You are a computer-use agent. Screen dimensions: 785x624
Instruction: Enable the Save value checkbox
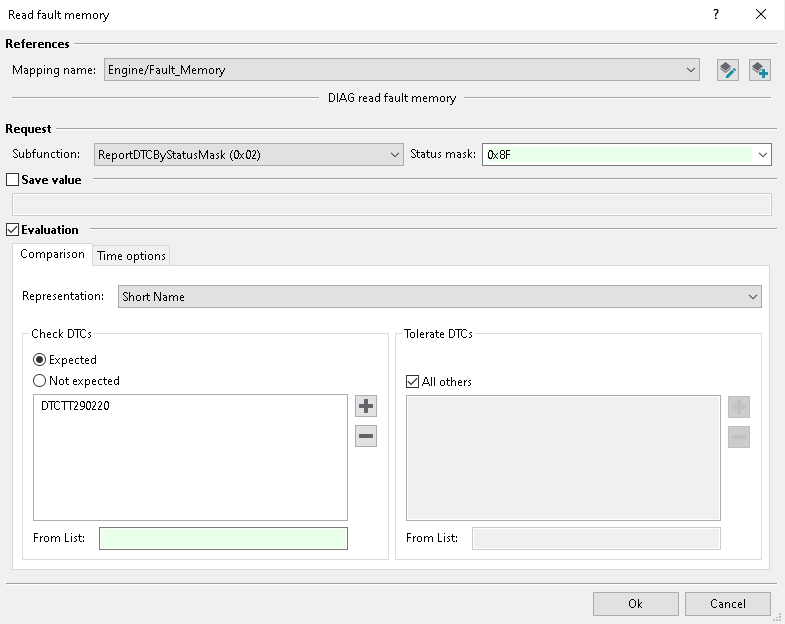[x=13, y=180]
